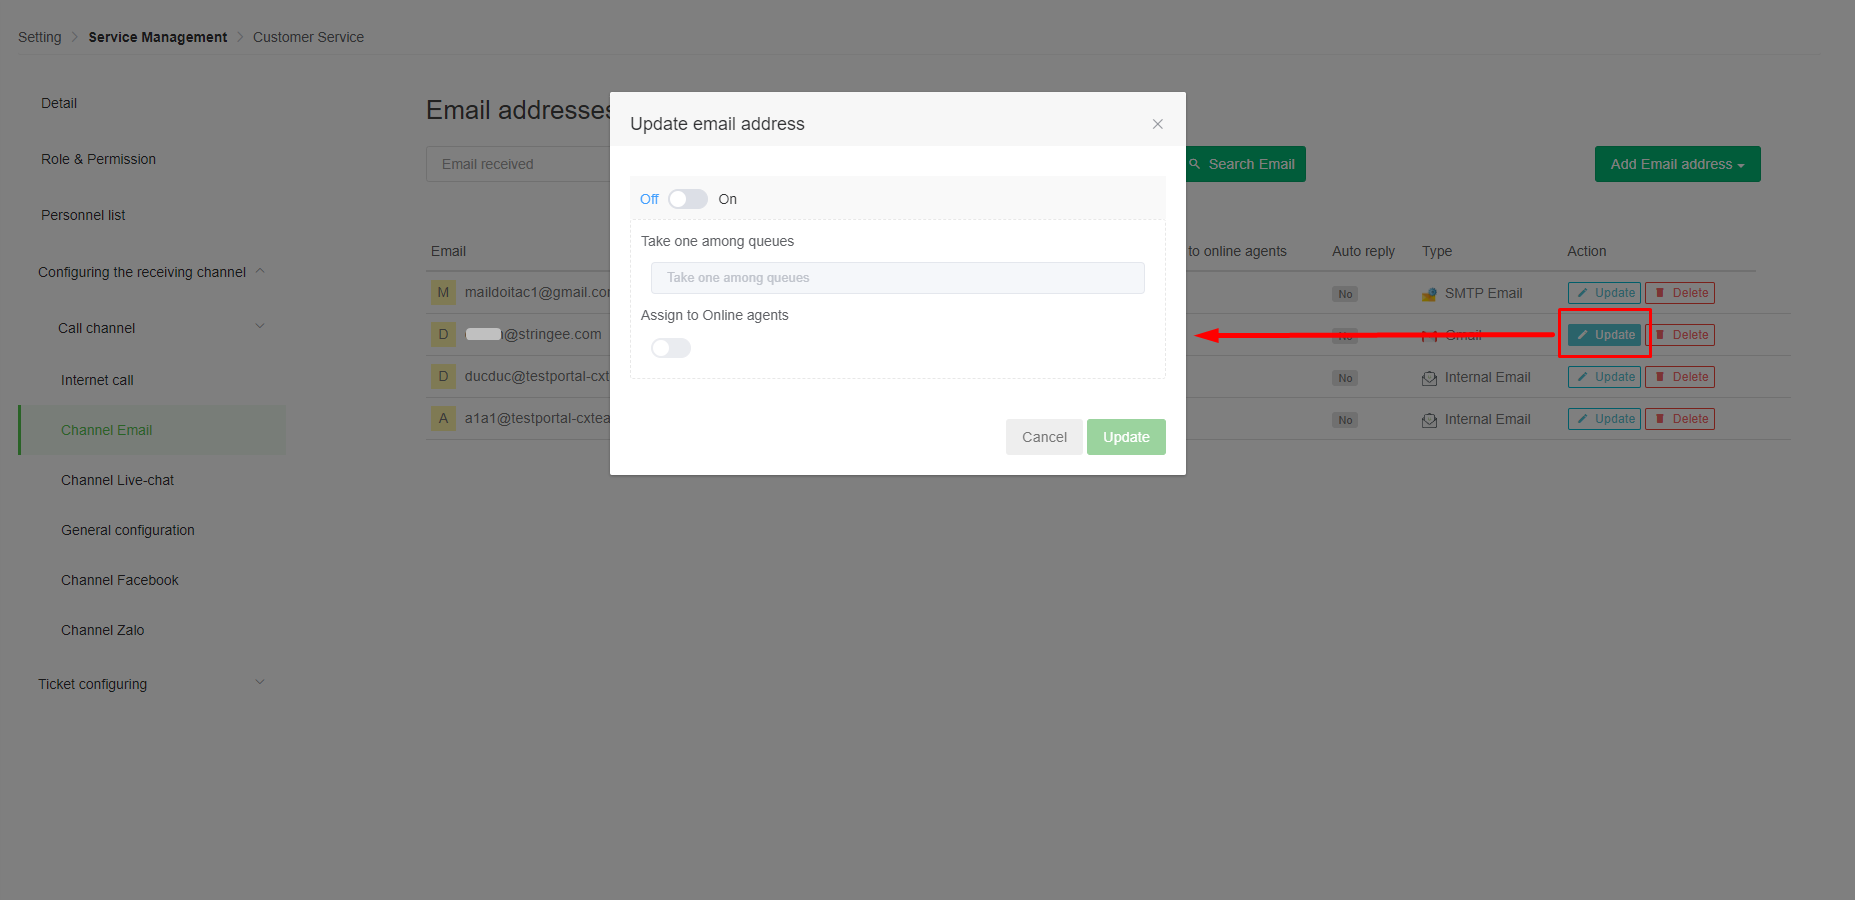1855x900 pixels.
Task: Collapse Configuring the receiving channel
Action: pos(152,272)
